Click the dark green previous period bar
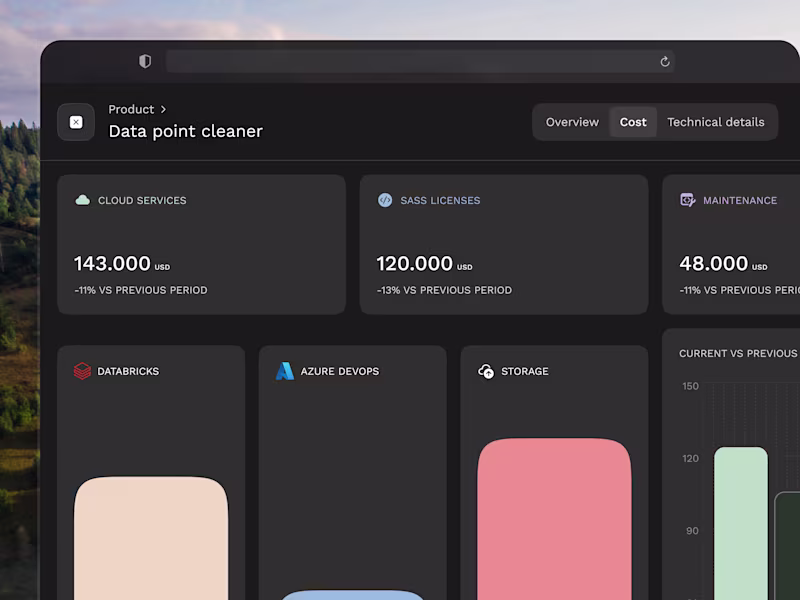 pyautogui.click(x=787, y=546)
